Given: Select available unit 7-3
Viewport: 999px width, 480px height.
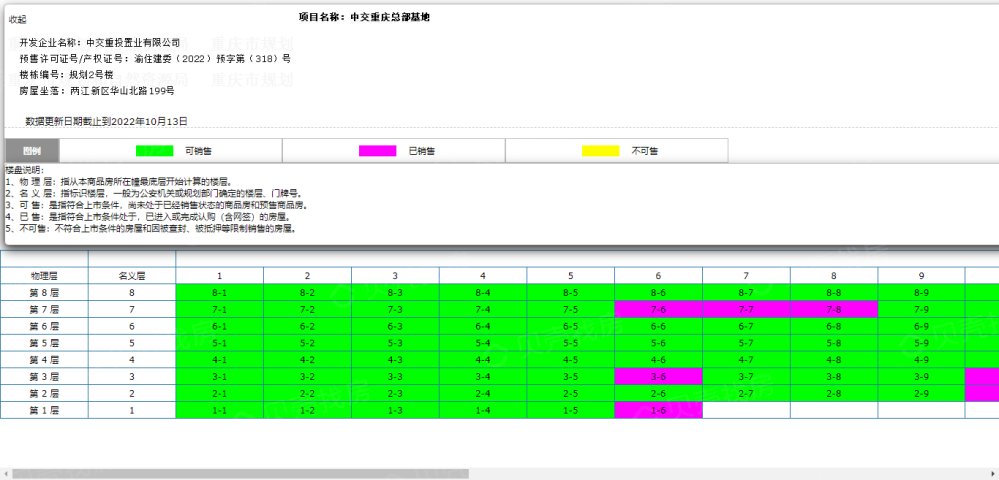Looking at the screenshot, I should pos(395,309).
